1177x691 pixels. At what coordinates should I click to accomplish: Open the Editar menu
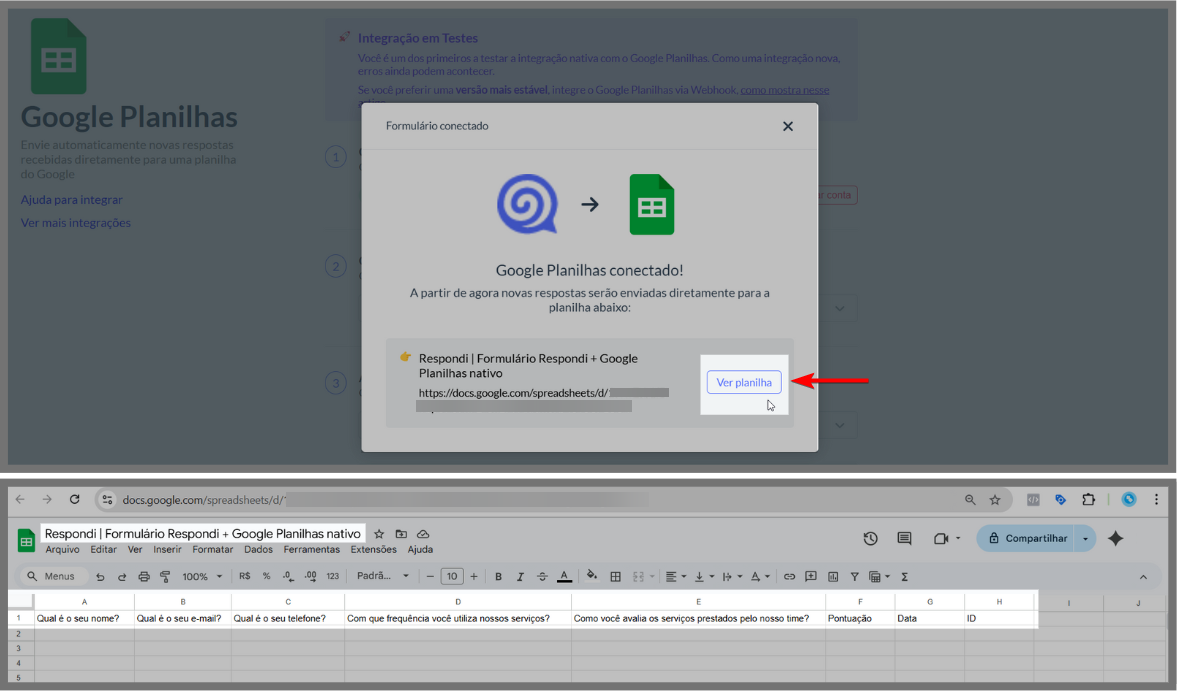(104, 549)
